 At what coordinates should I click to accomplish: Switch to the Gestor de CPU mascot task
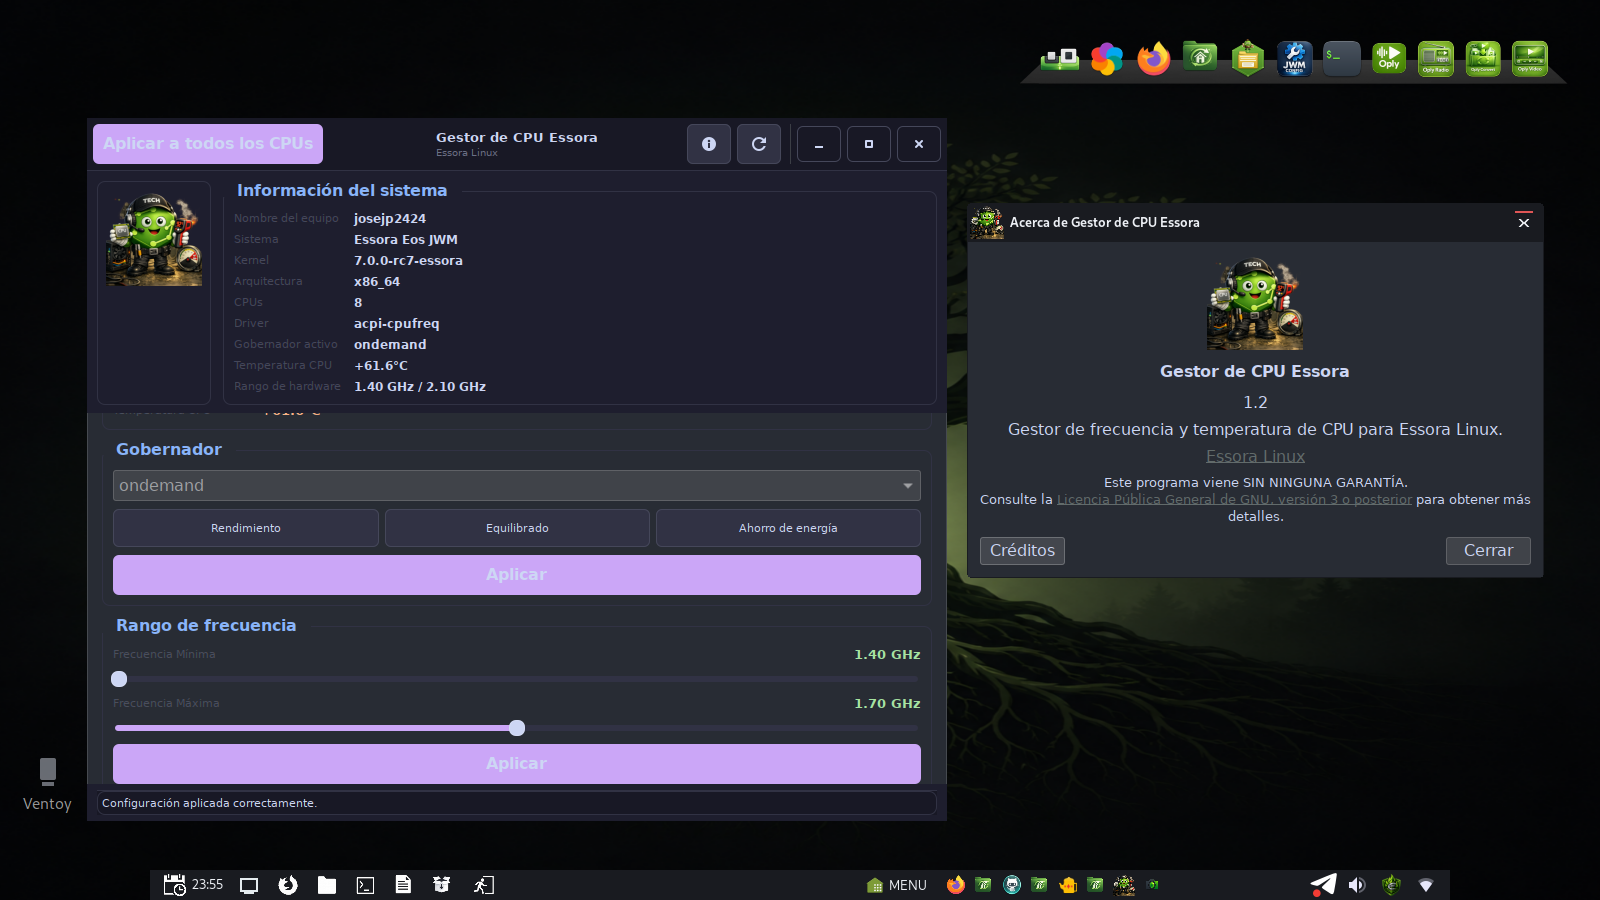(1124, 885)
